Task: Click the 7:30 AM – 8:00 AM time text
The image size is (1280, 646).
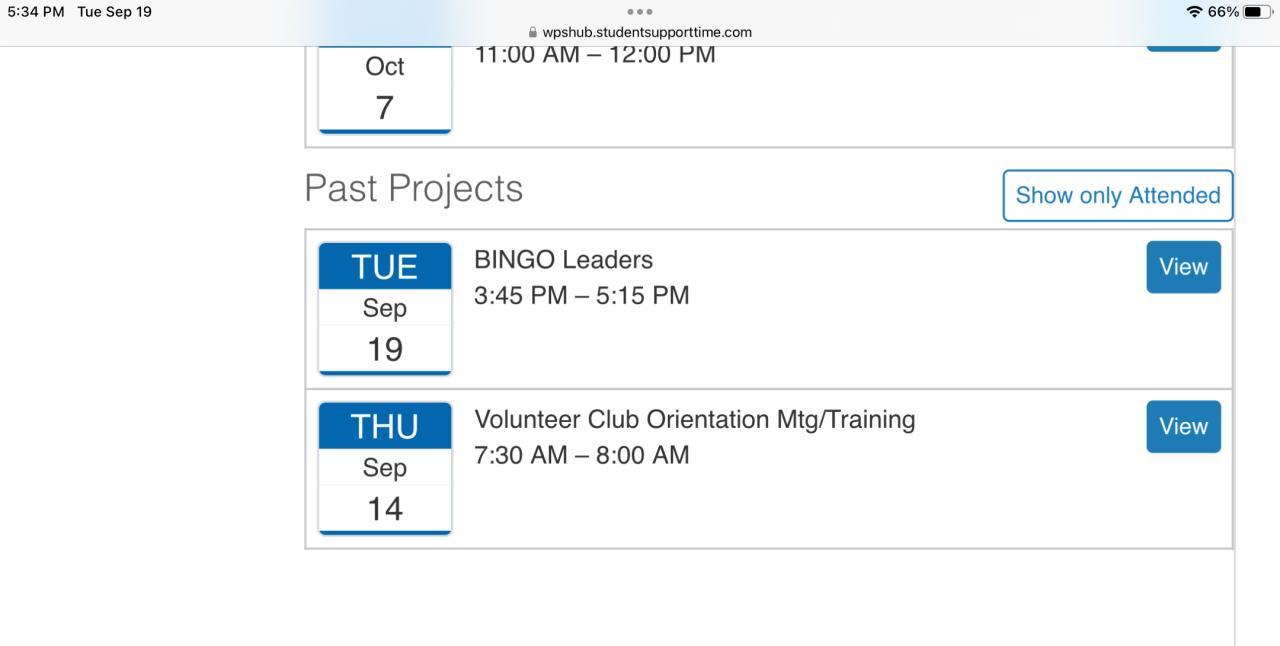Action: tap(581, 456)
